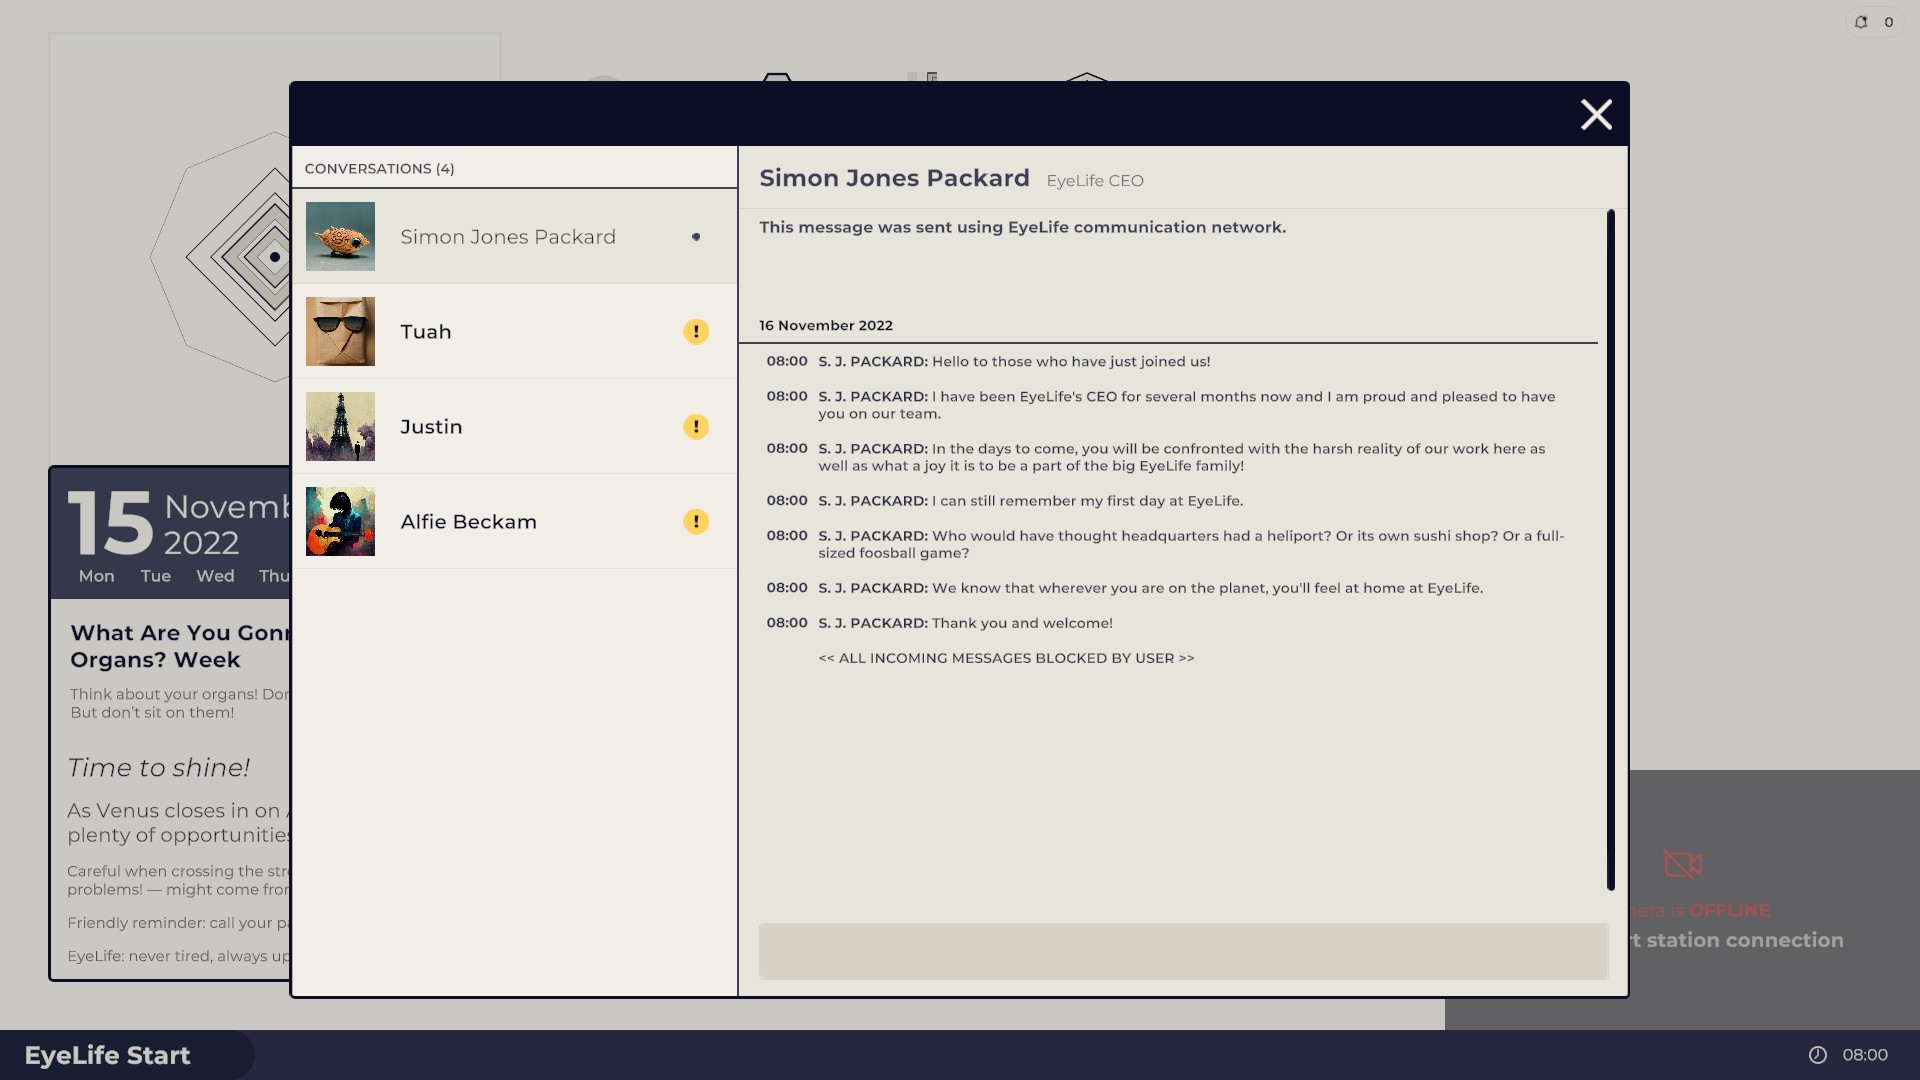Image resolution: width=1920 pixels, height=1080 pixels.
Task: Click the 16 November 2022 date header
Action: point(826,326)
